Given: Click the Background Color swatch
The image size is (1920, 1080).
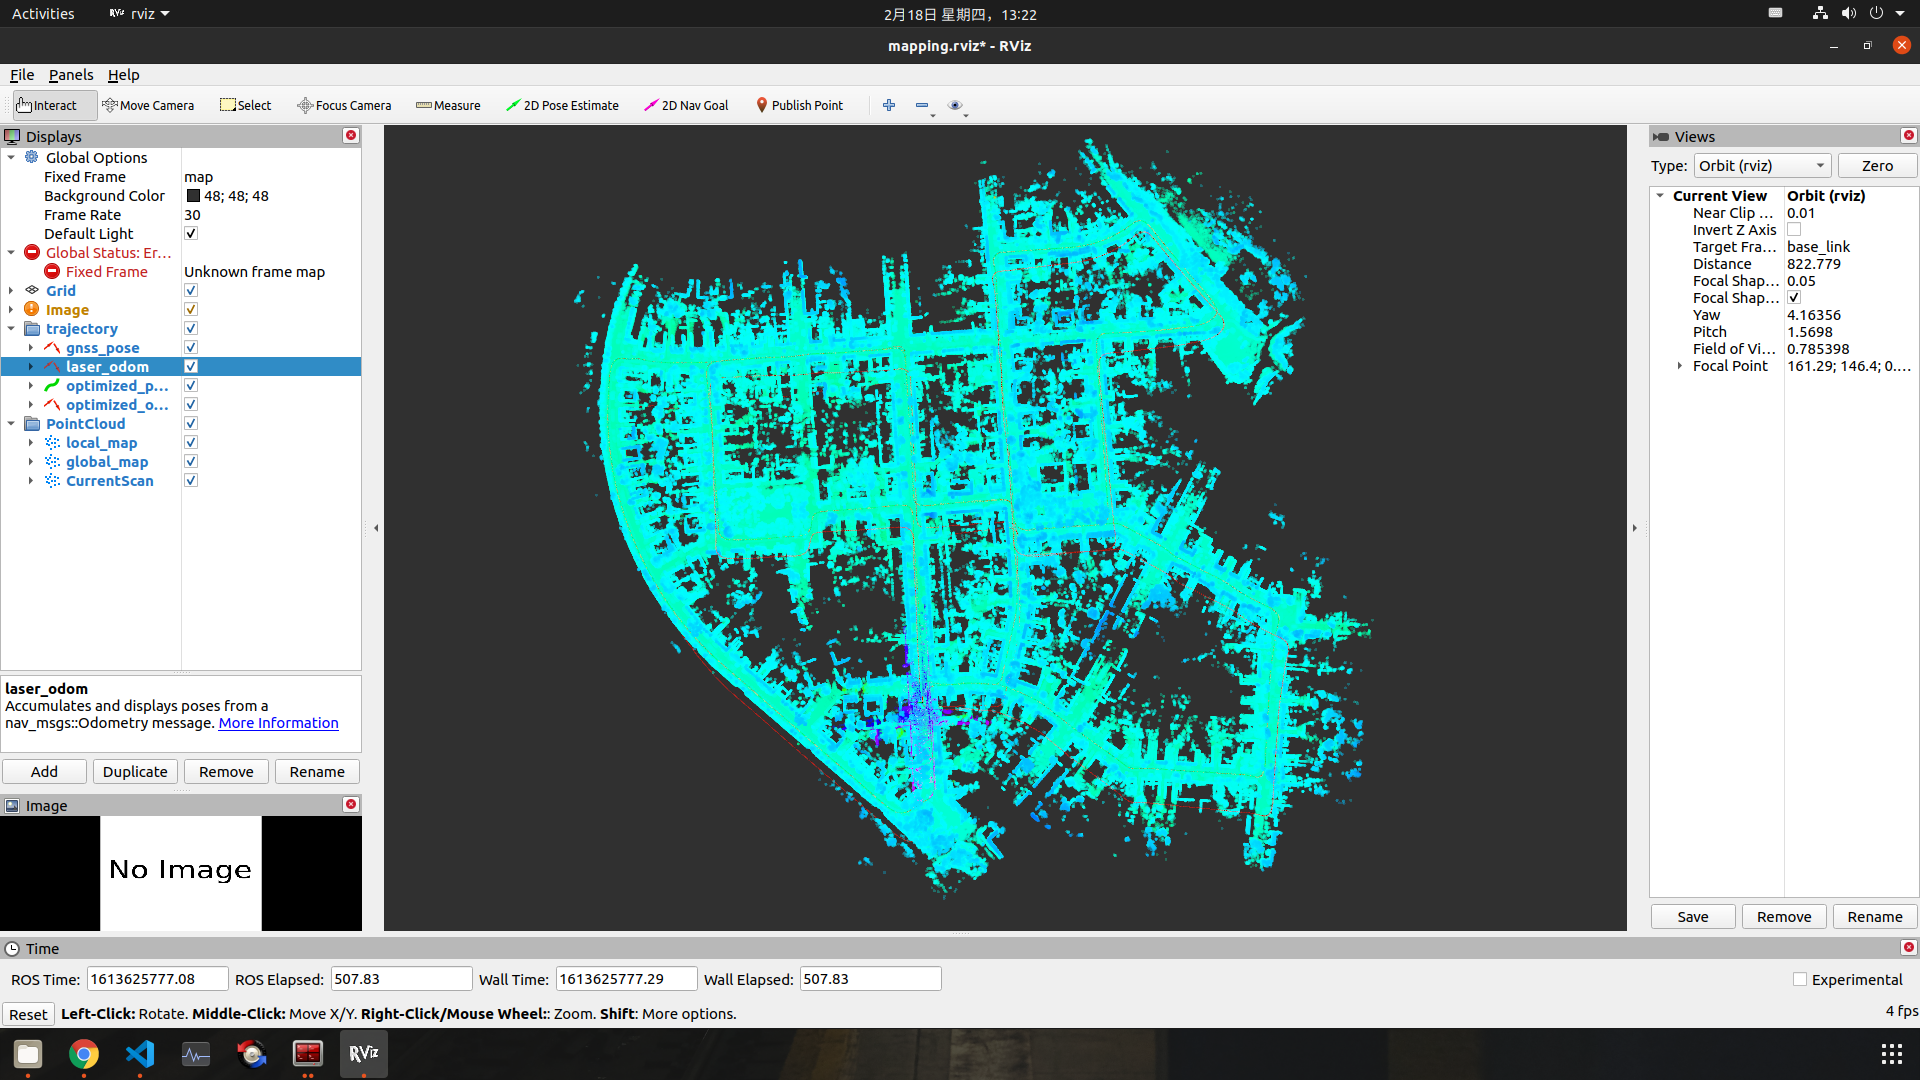Looking at the screenshot, I should 193,196.
